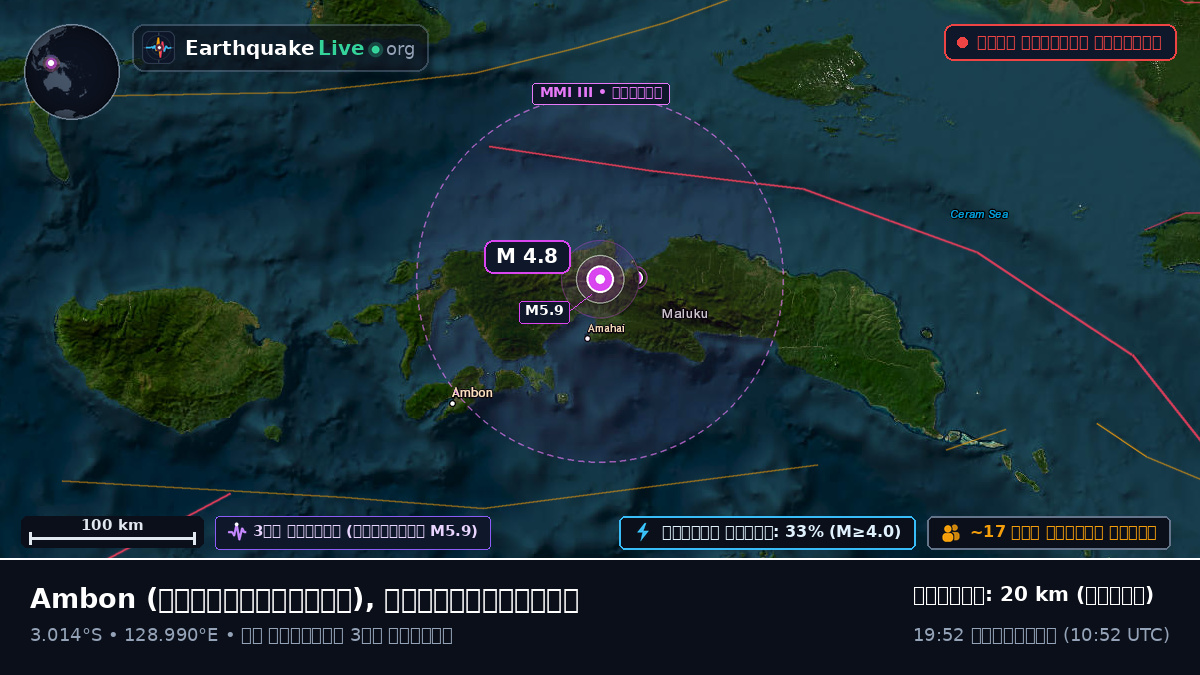Click the EarthquakeLive.org site title

point(300,48)
